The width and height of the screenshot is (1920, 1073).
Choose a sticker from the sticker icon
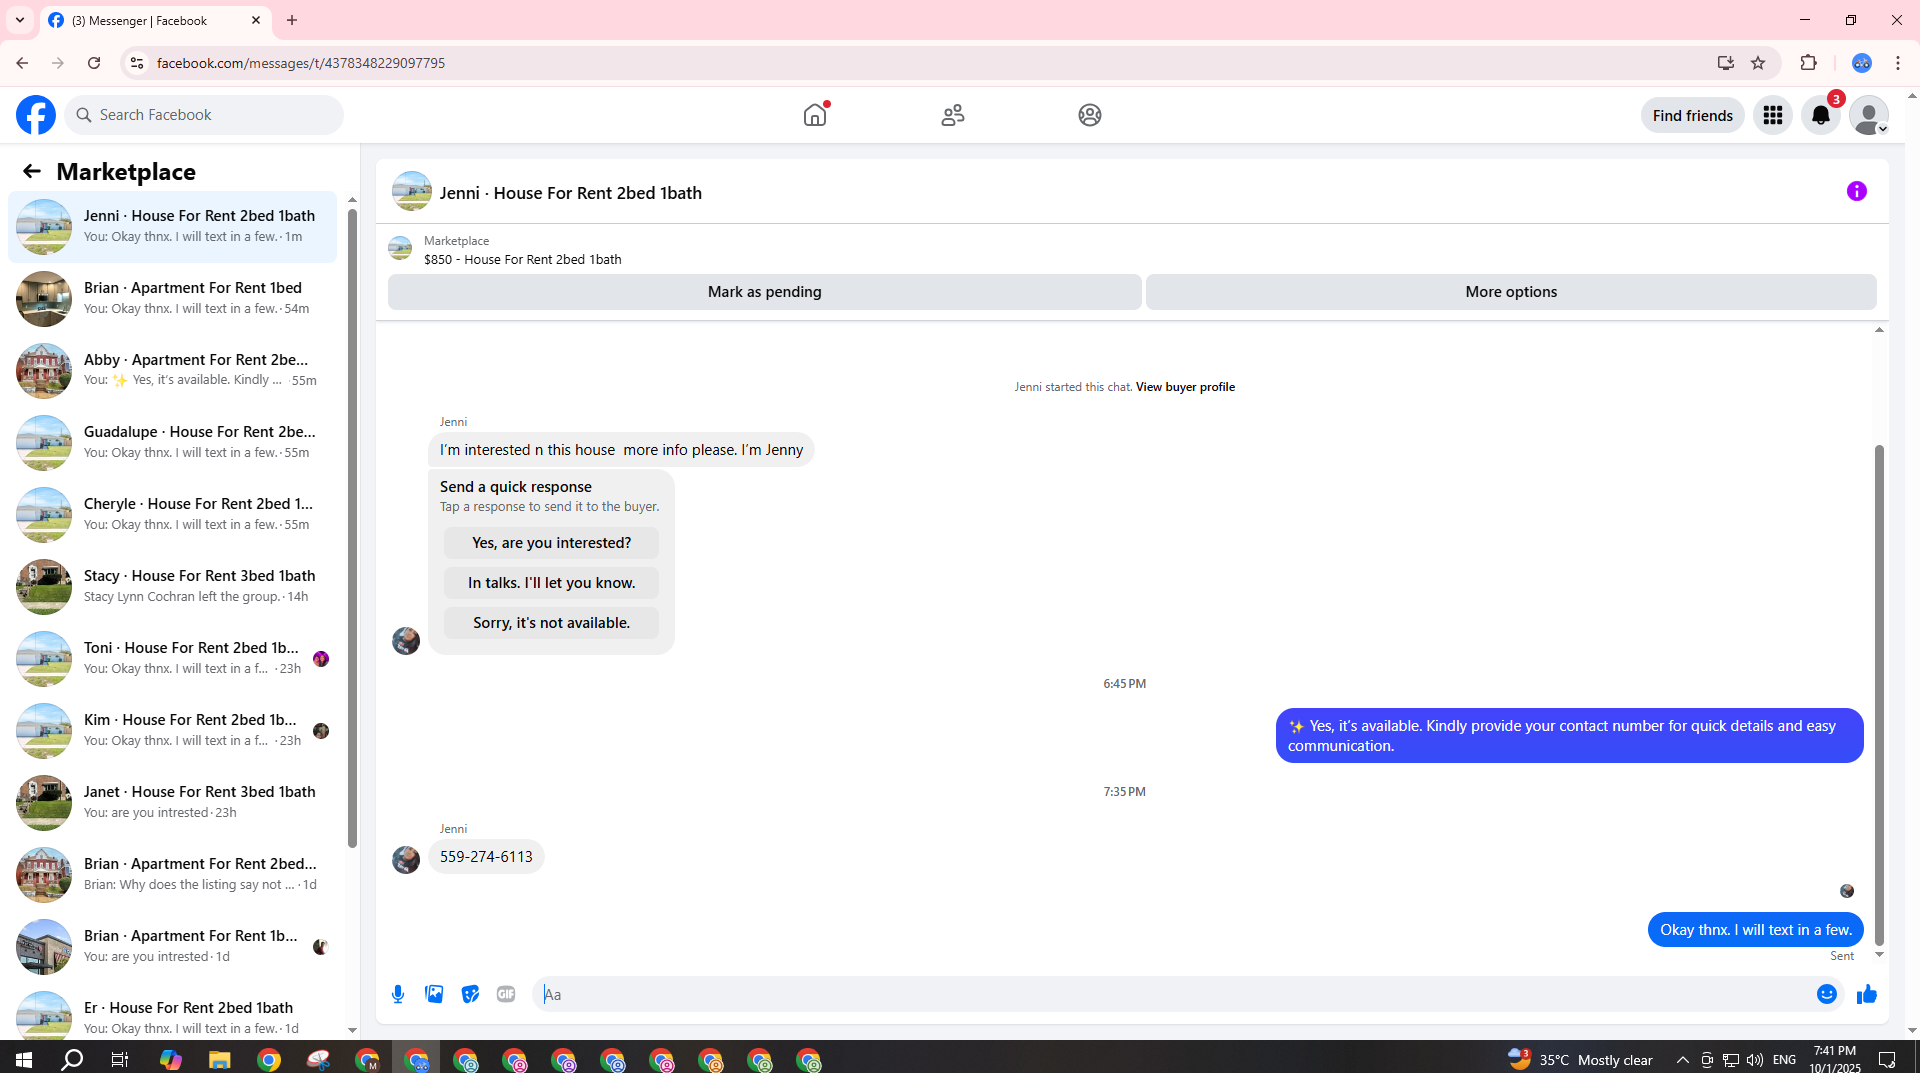click(470, 994)
